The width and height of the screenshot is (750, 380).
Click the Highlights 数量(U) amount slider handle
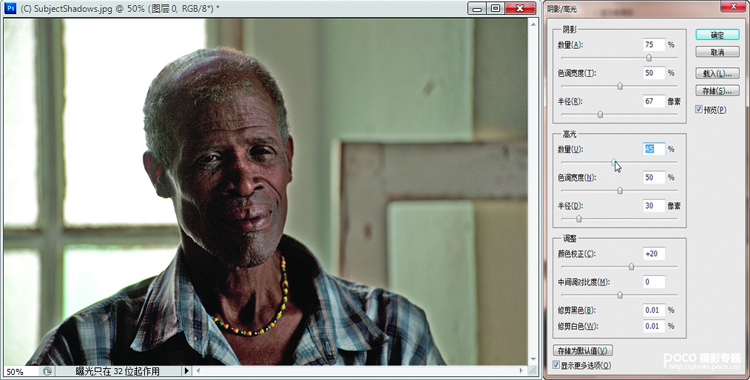[x=614, y=162]
